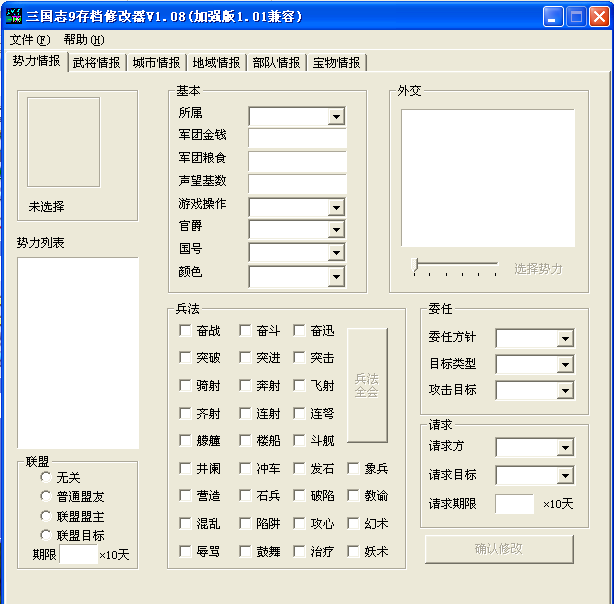Image resolution: width=614 pixels, height=604 pixels.
Task: Choose the 联盟盟主 radio button
Action: pos(46,516)
